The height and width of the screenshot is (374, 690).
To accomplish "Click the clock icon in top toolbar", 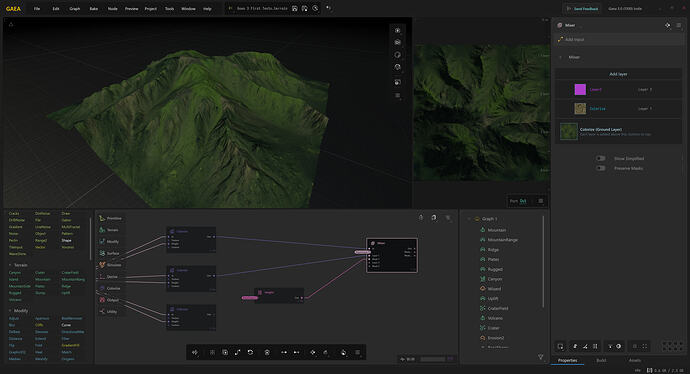I will point(315,8).
